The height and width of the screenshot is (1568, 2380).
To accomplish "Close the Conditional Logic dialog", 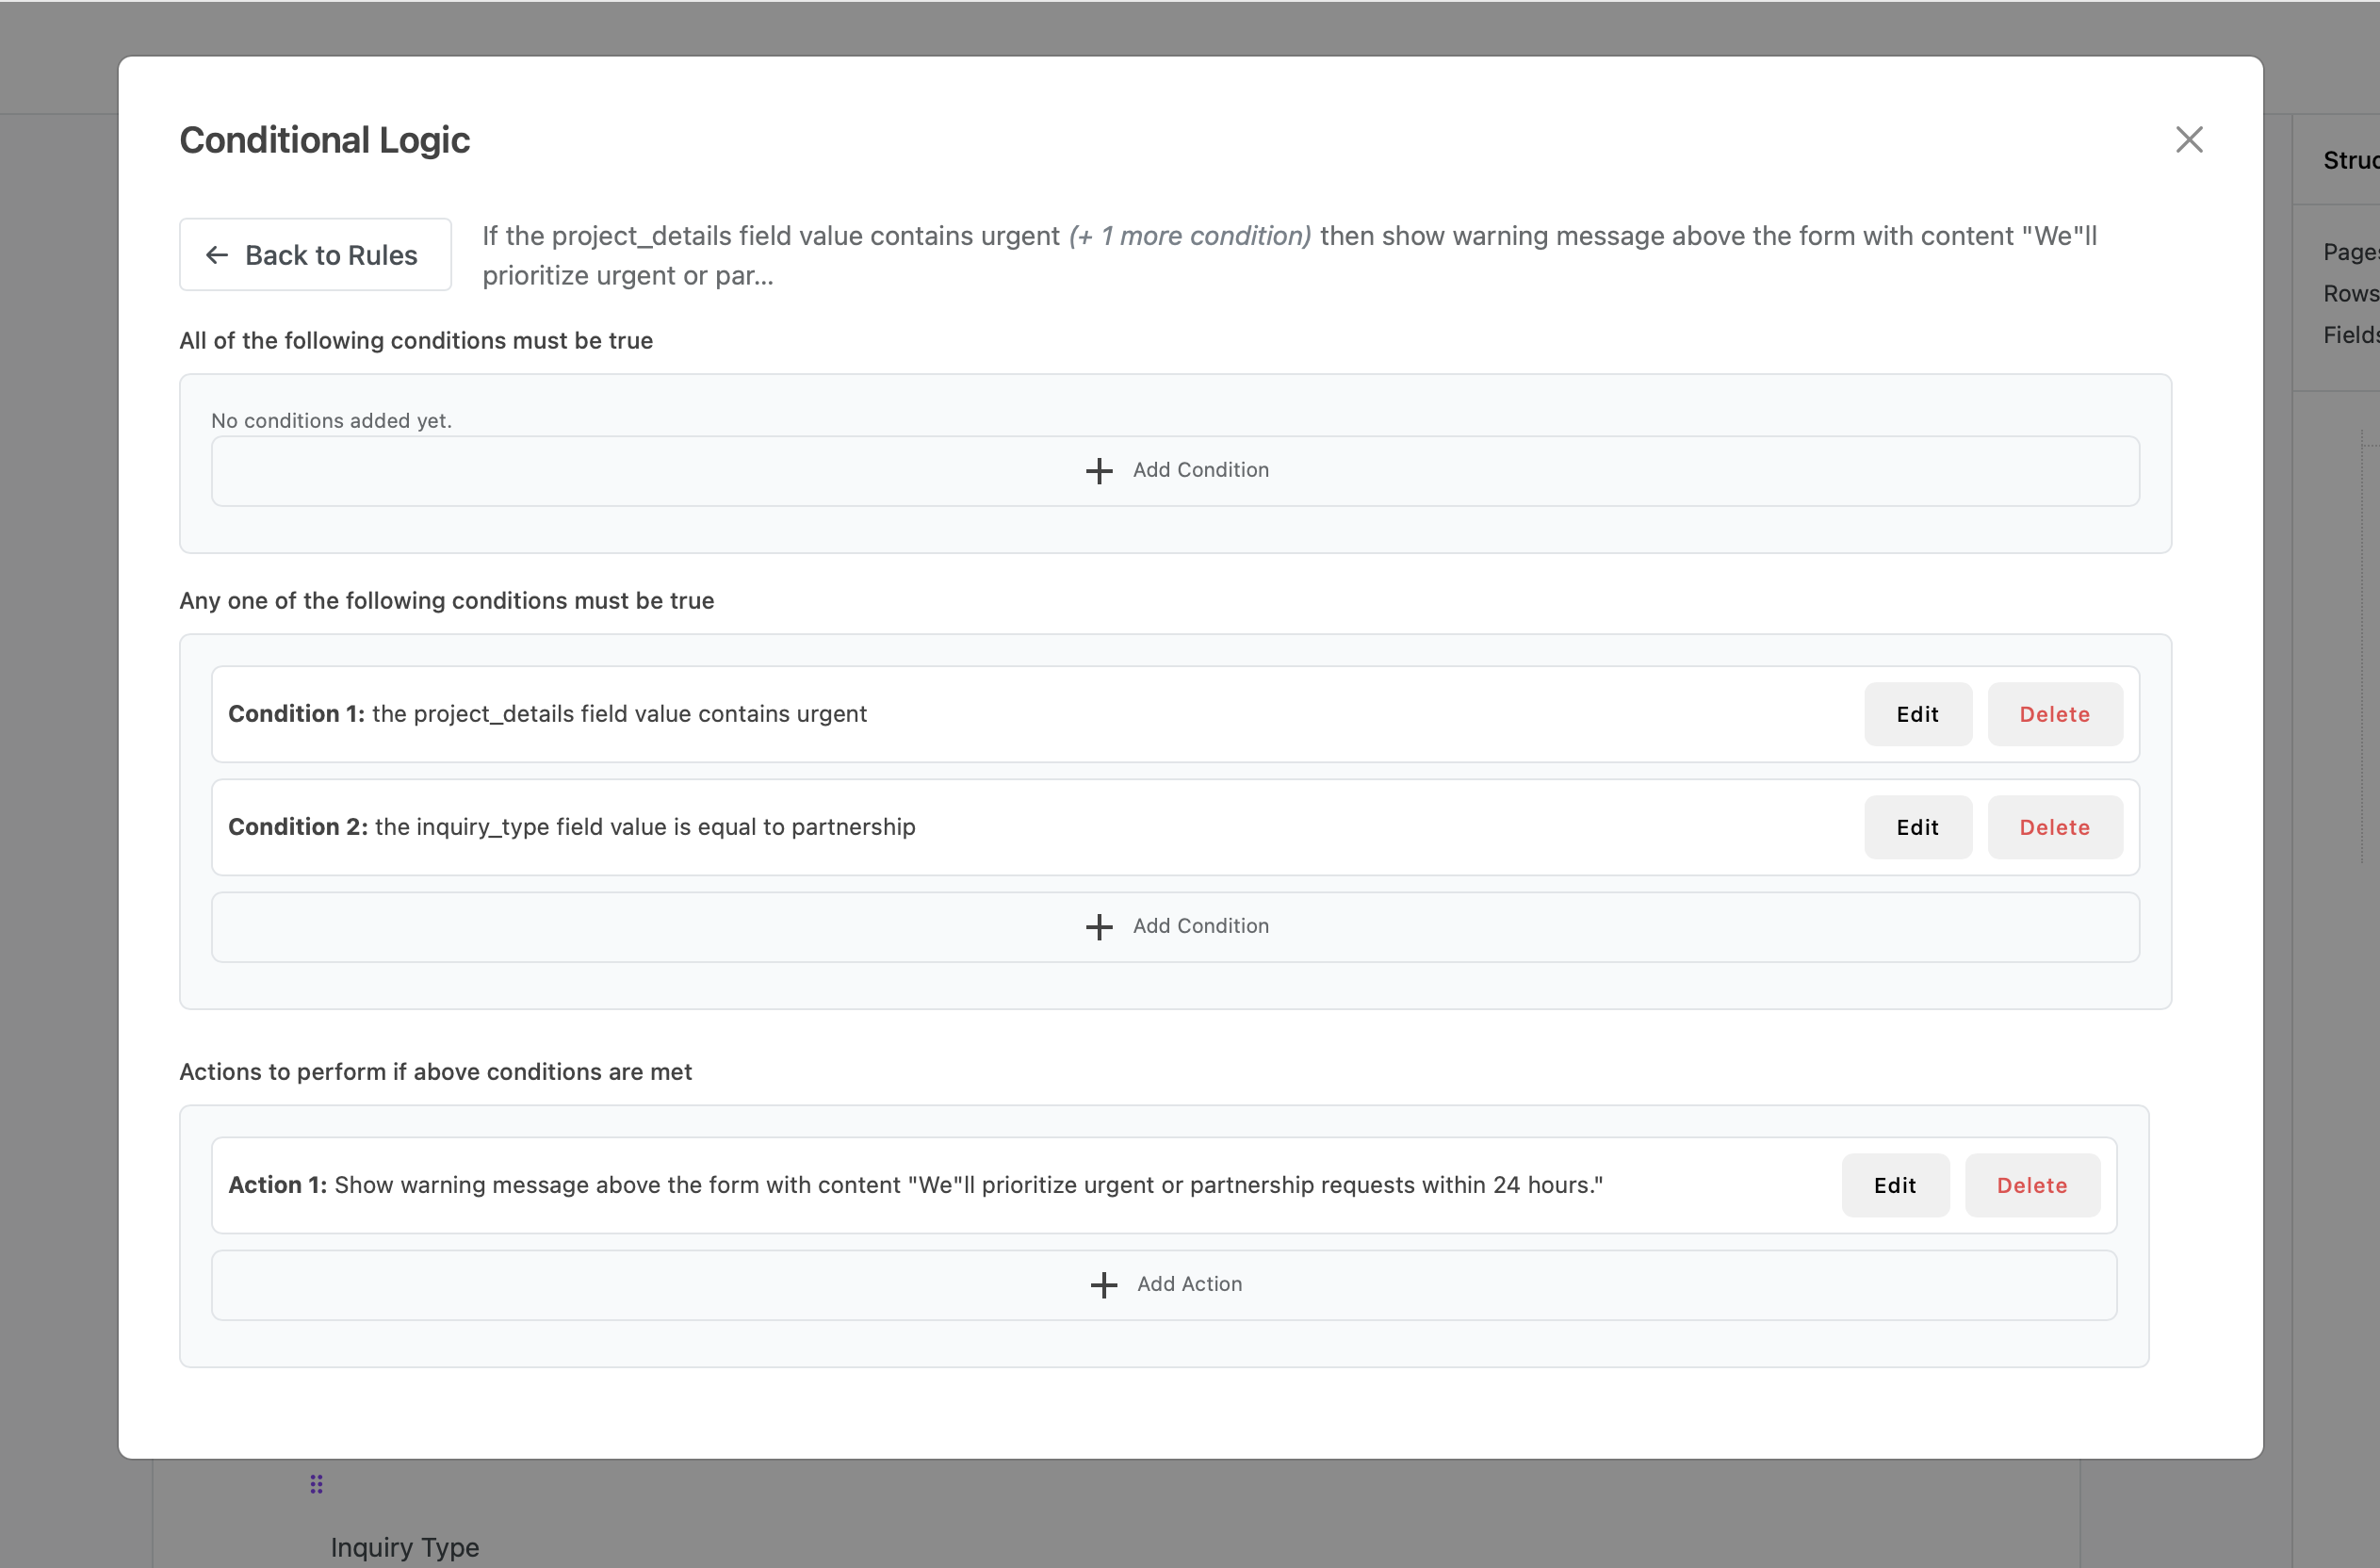I will pos(2190,139).
